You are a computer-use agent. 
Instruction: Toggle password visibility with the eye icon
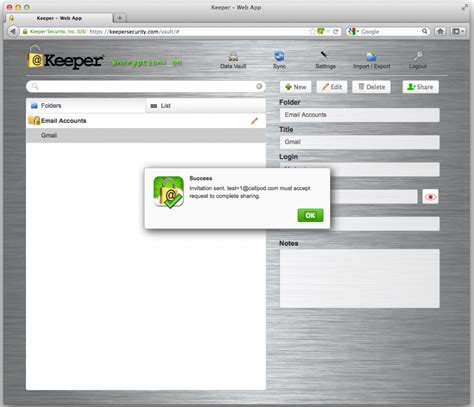point(430,197)
